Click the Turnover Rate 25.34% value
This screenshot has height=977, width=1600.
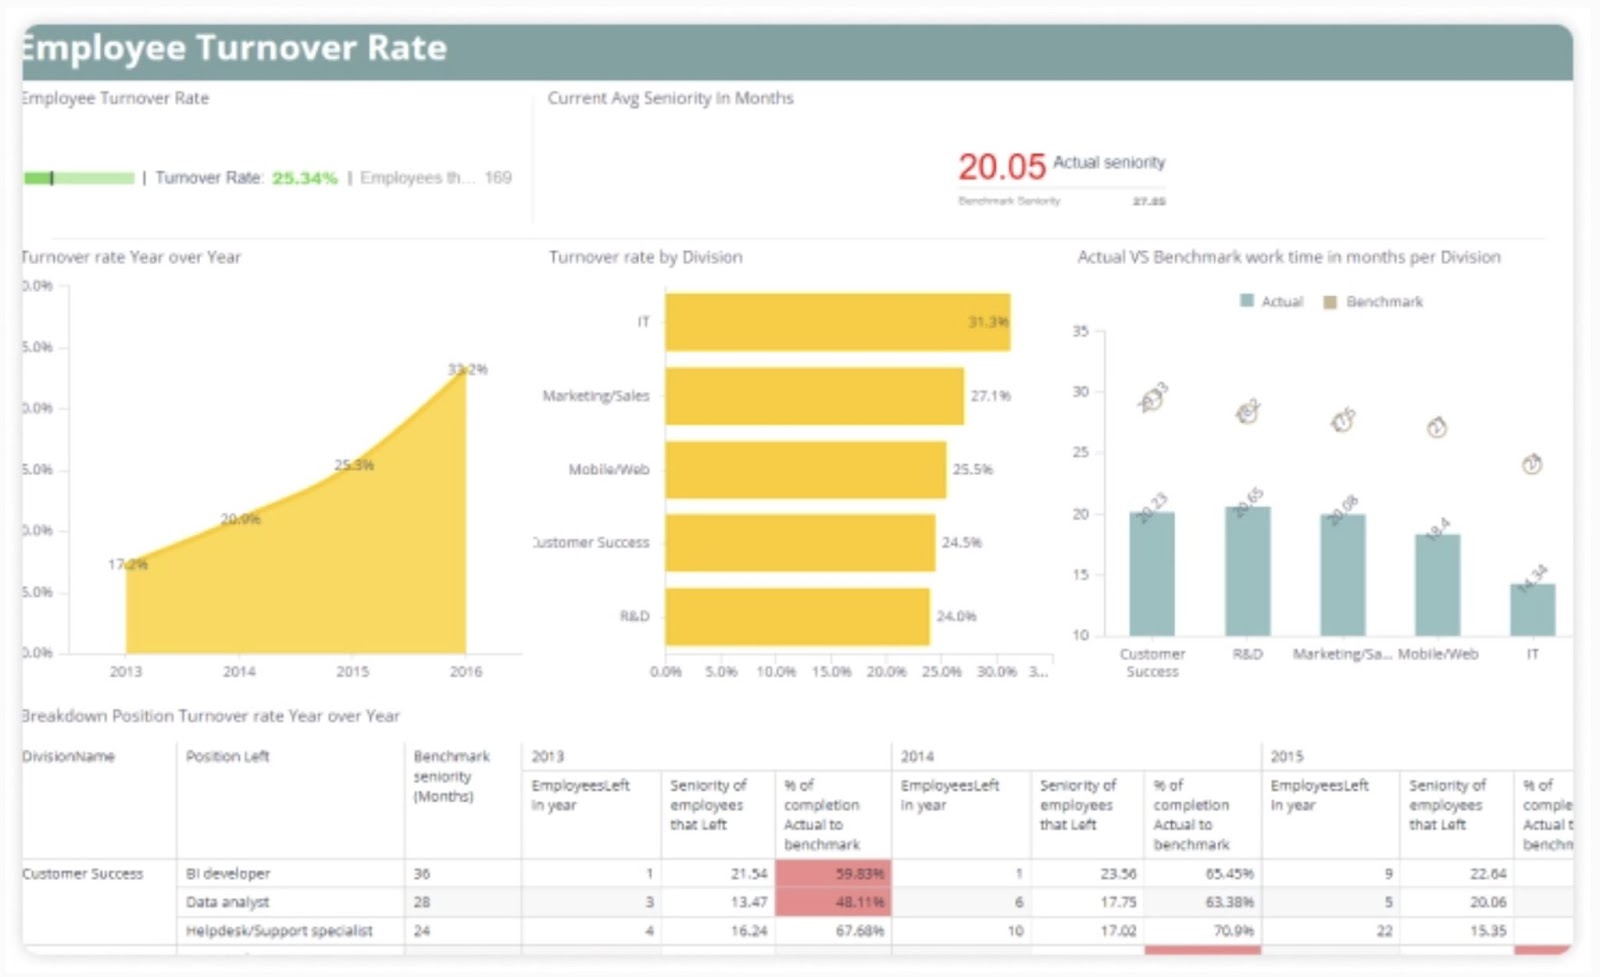point(304,178)
